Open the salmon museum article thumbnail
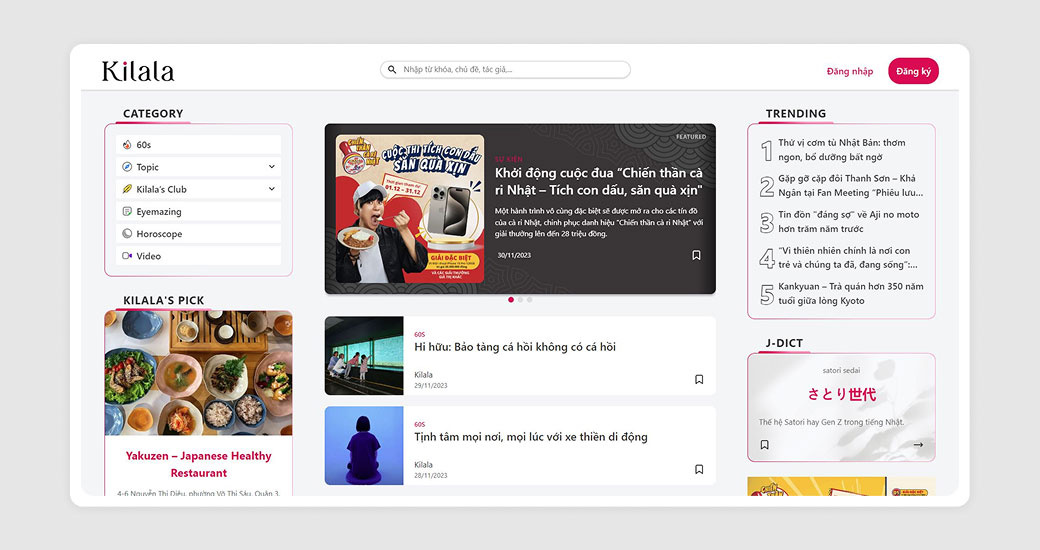 point(364,356)
